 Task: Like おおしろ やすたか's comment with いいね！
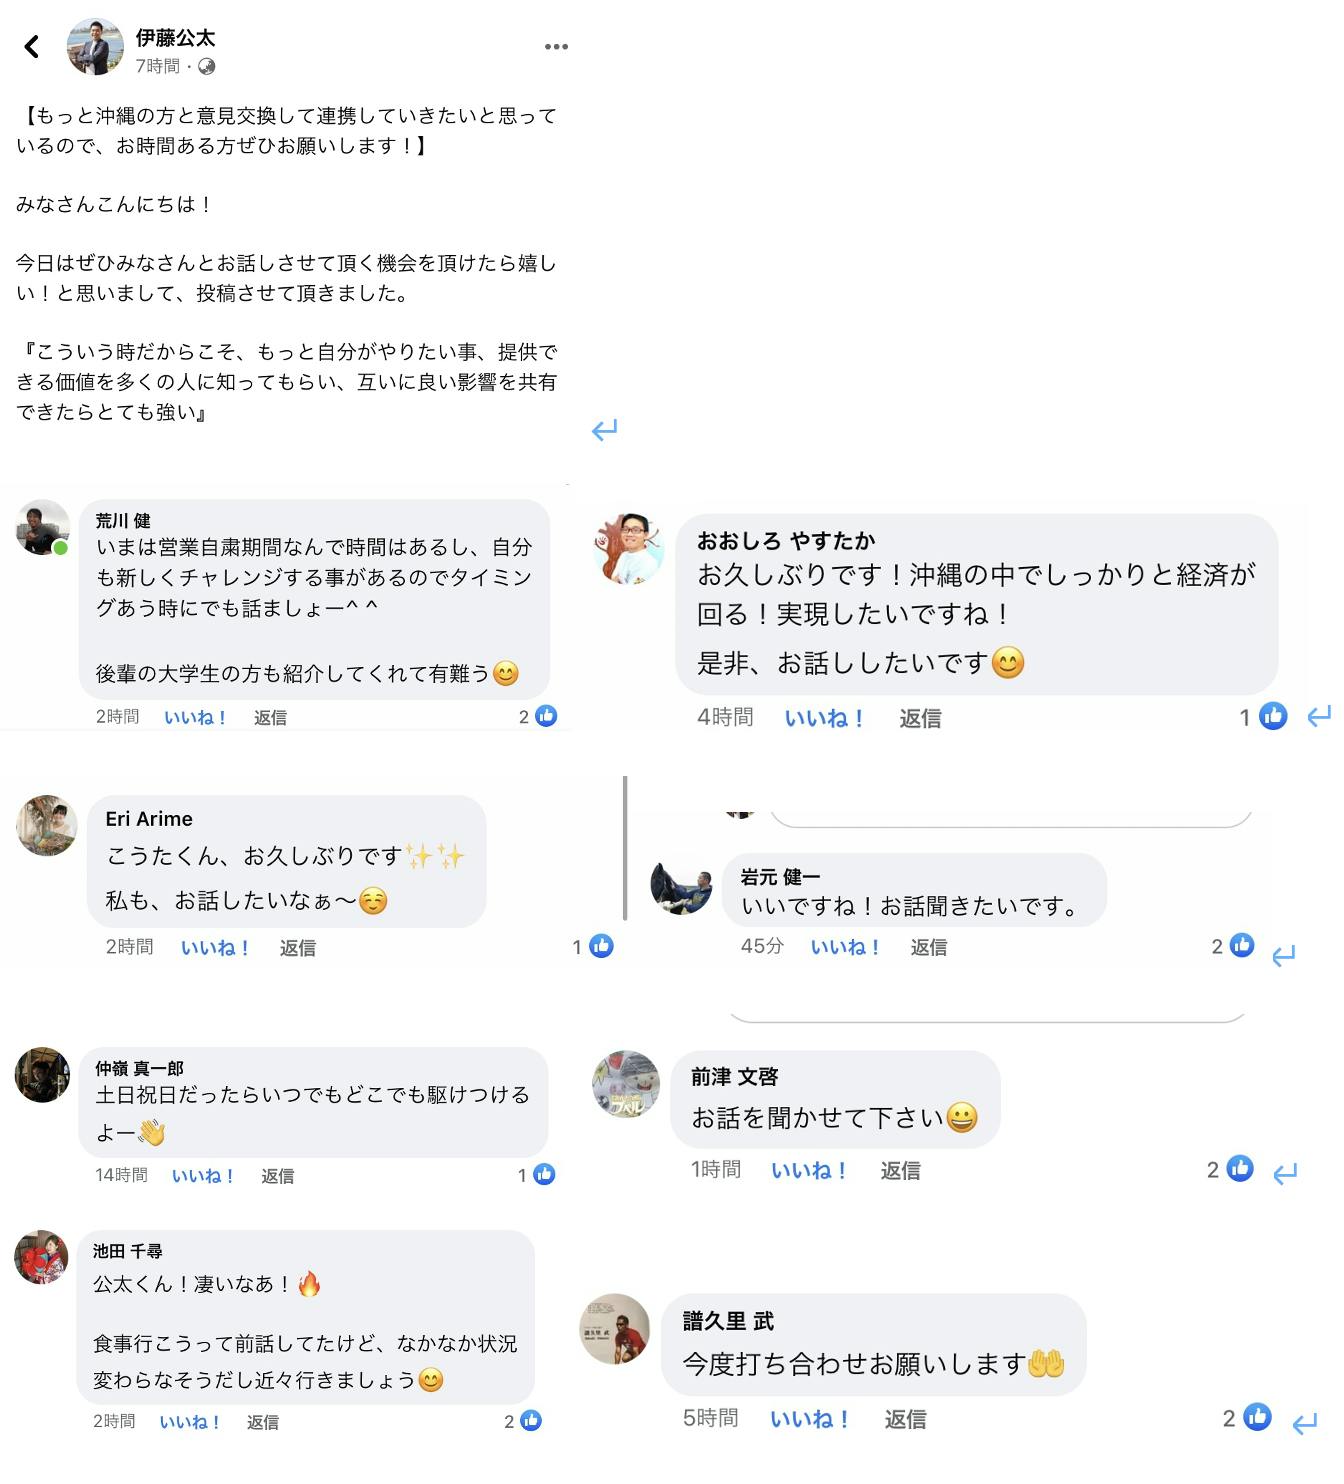click(x=824, y=718)
